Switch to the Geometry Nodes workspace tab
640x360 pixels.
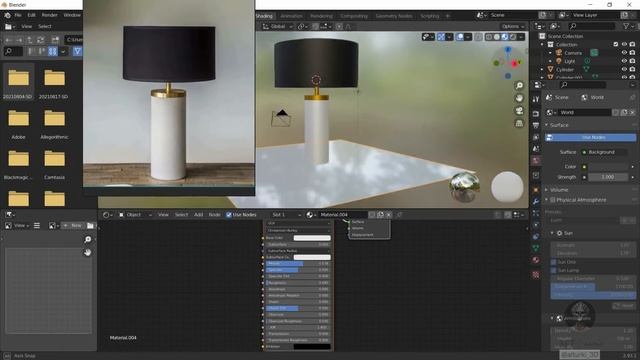pyautogui.click(x=394, y=16)
